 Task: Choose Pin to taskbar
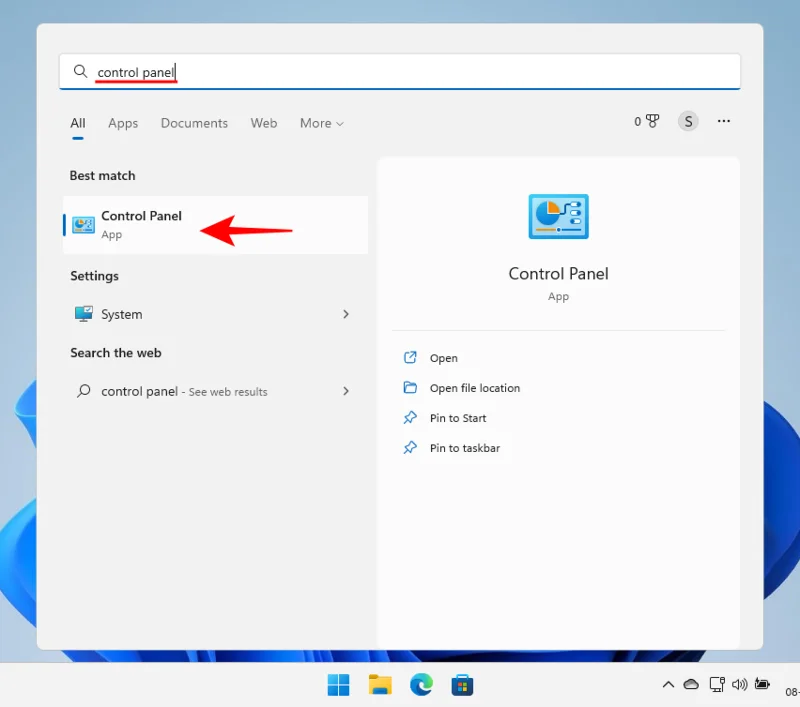[x=464, y=448]
